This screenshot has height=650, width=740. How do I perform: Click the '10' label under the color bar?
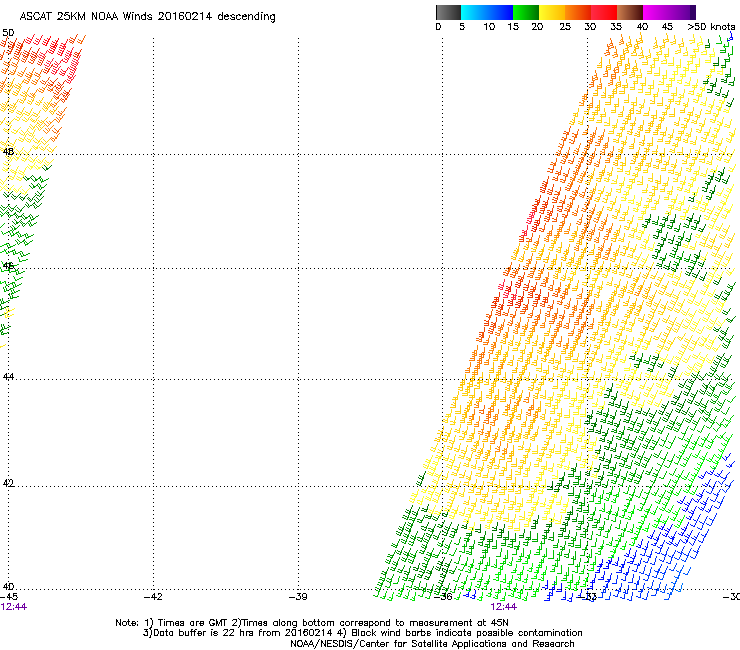coord(489,27)
